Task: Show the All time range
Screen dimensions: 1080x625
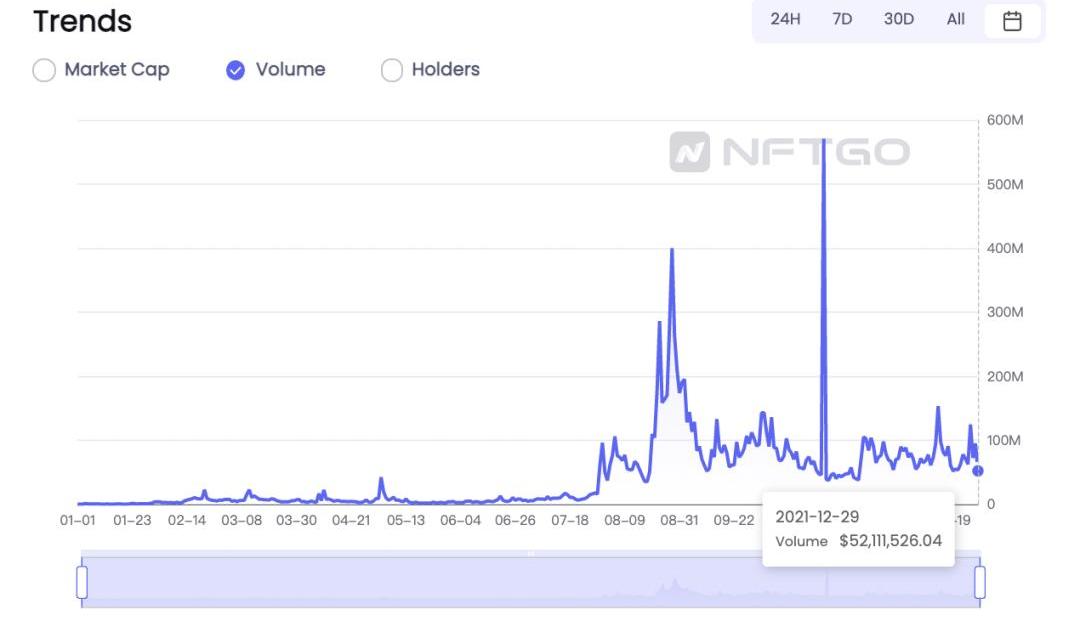Action: pos(956,19)
